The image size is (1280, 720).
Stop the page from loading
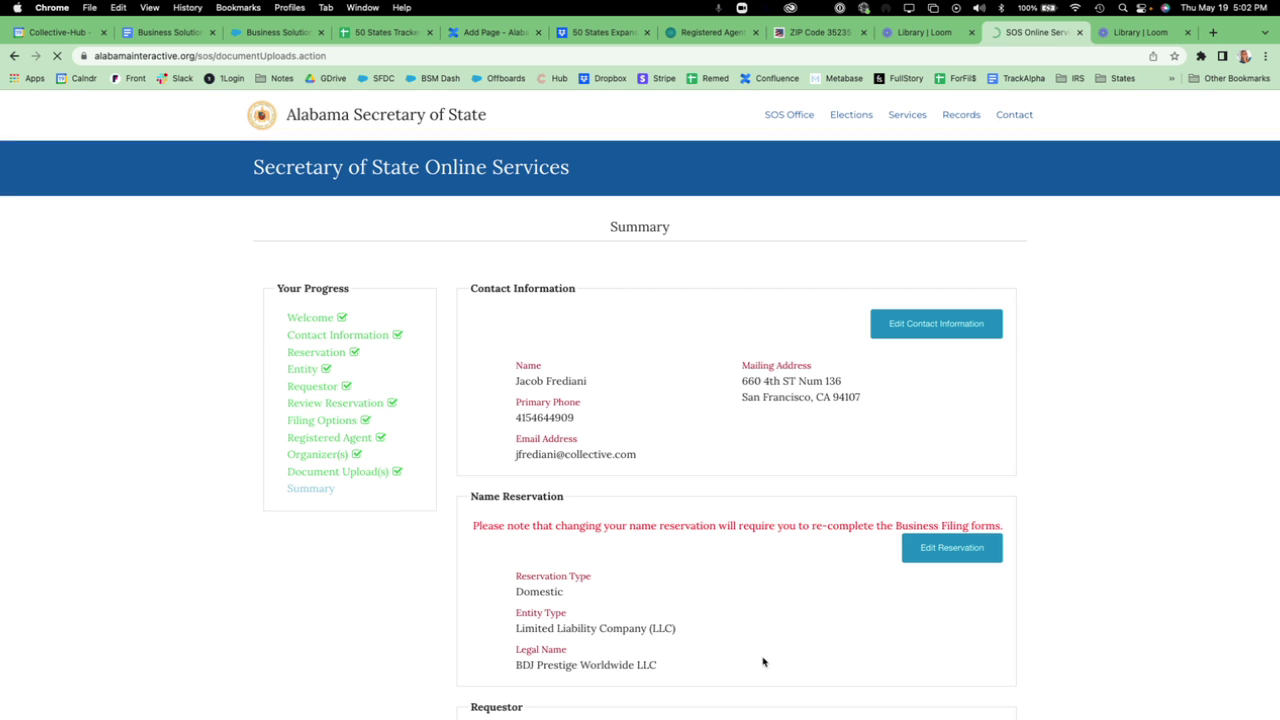point(58,56)
